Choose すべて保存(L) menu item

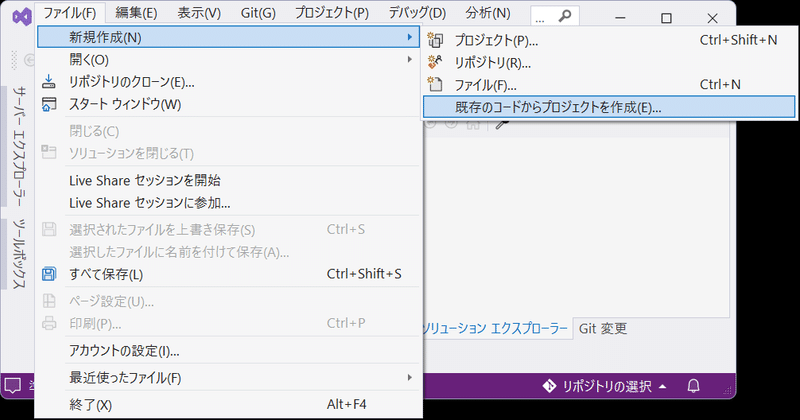228,274
